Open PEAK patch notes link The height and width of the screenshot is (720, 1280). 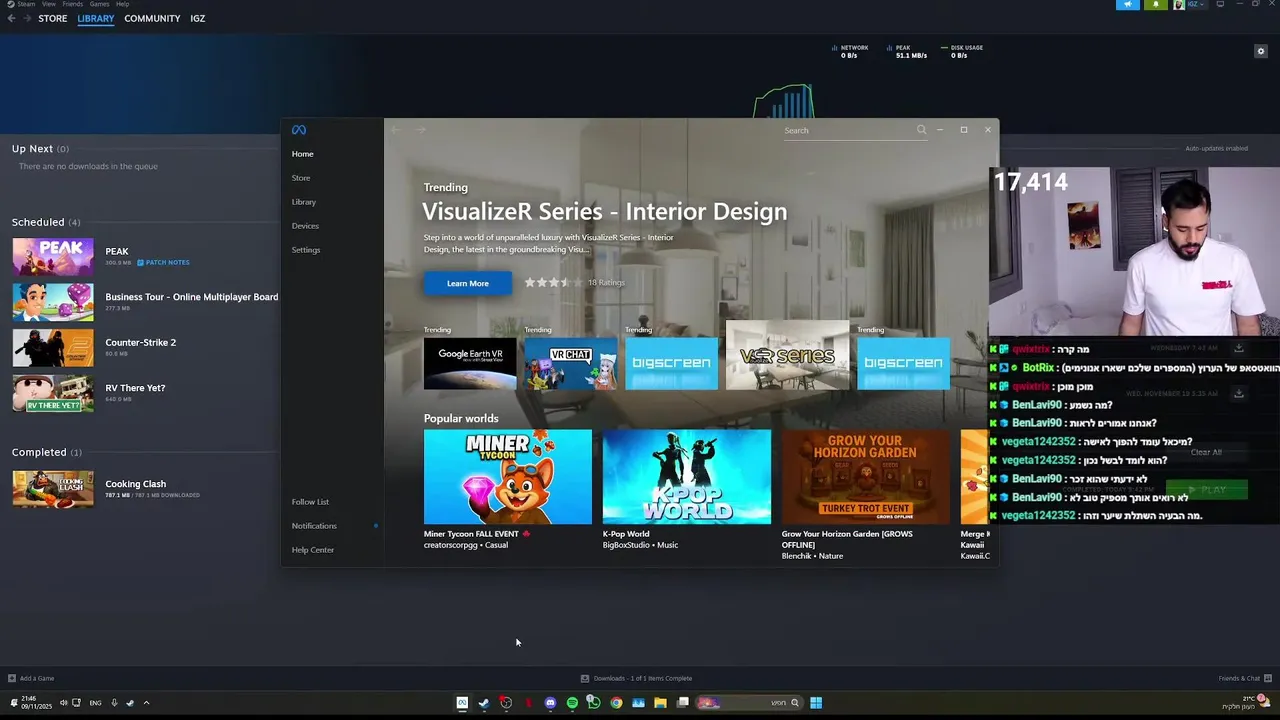tap(163, 262)
